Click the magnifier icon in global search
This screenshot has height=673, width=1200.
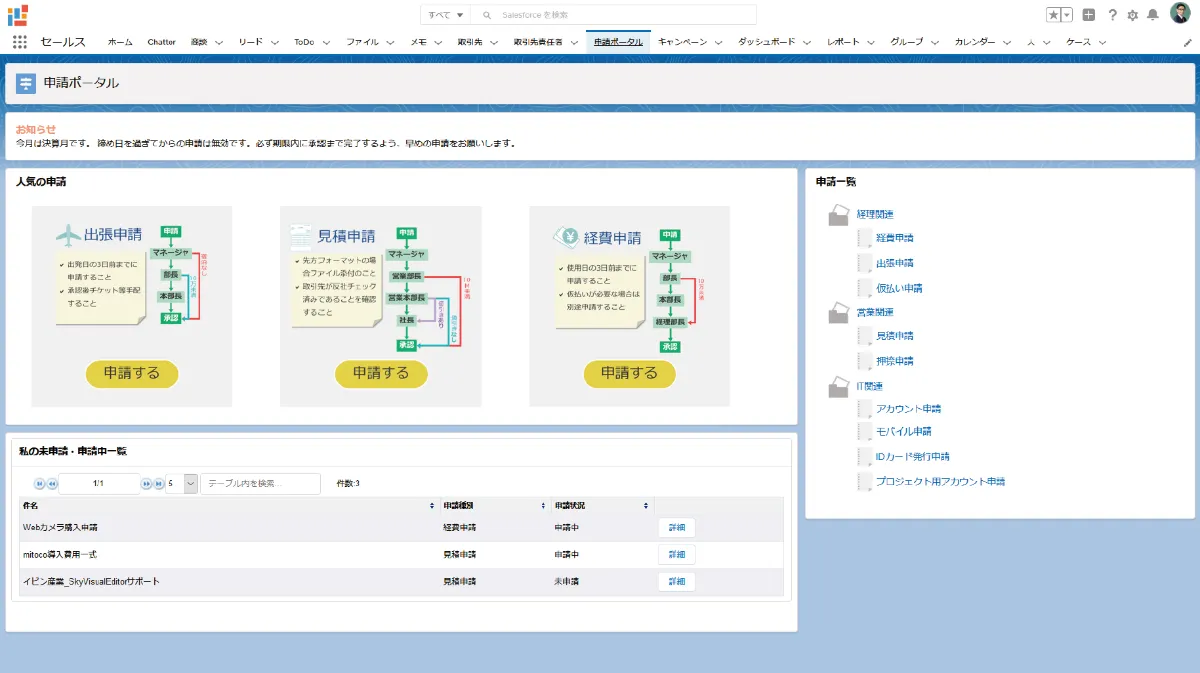coord(487,15)
